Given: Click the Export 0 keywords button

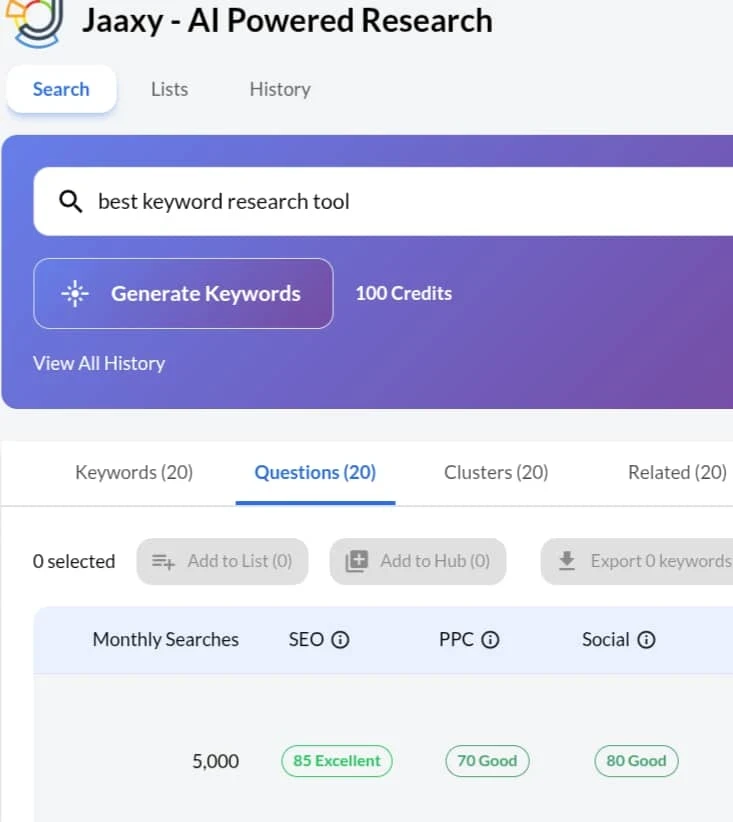Looking at the screenshot, I should pyautogui.click(x=637, y=561).
